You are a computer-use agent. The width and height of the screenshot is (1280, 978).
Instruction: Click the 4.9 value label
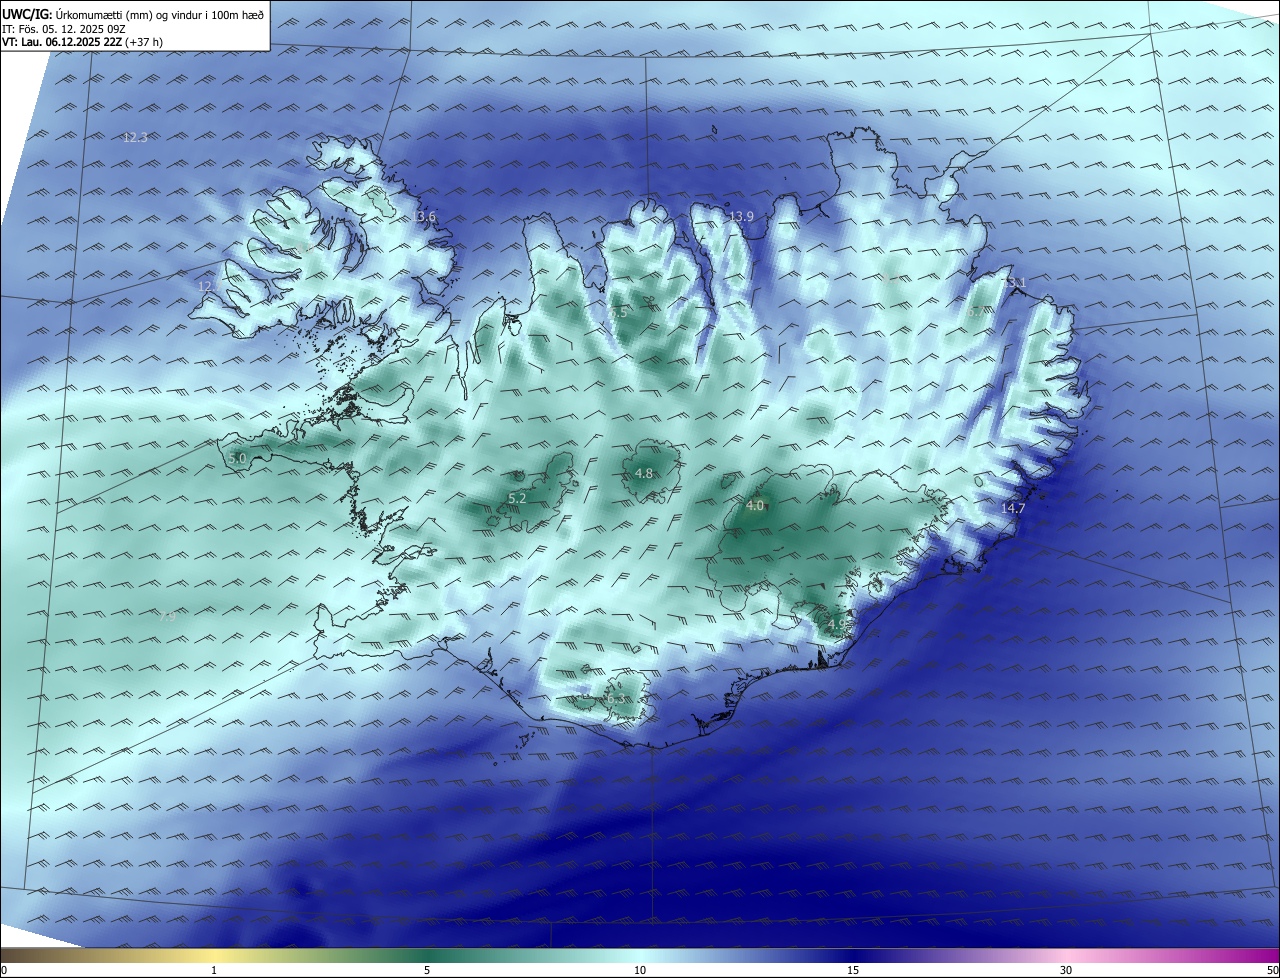(x=836, y=625)
